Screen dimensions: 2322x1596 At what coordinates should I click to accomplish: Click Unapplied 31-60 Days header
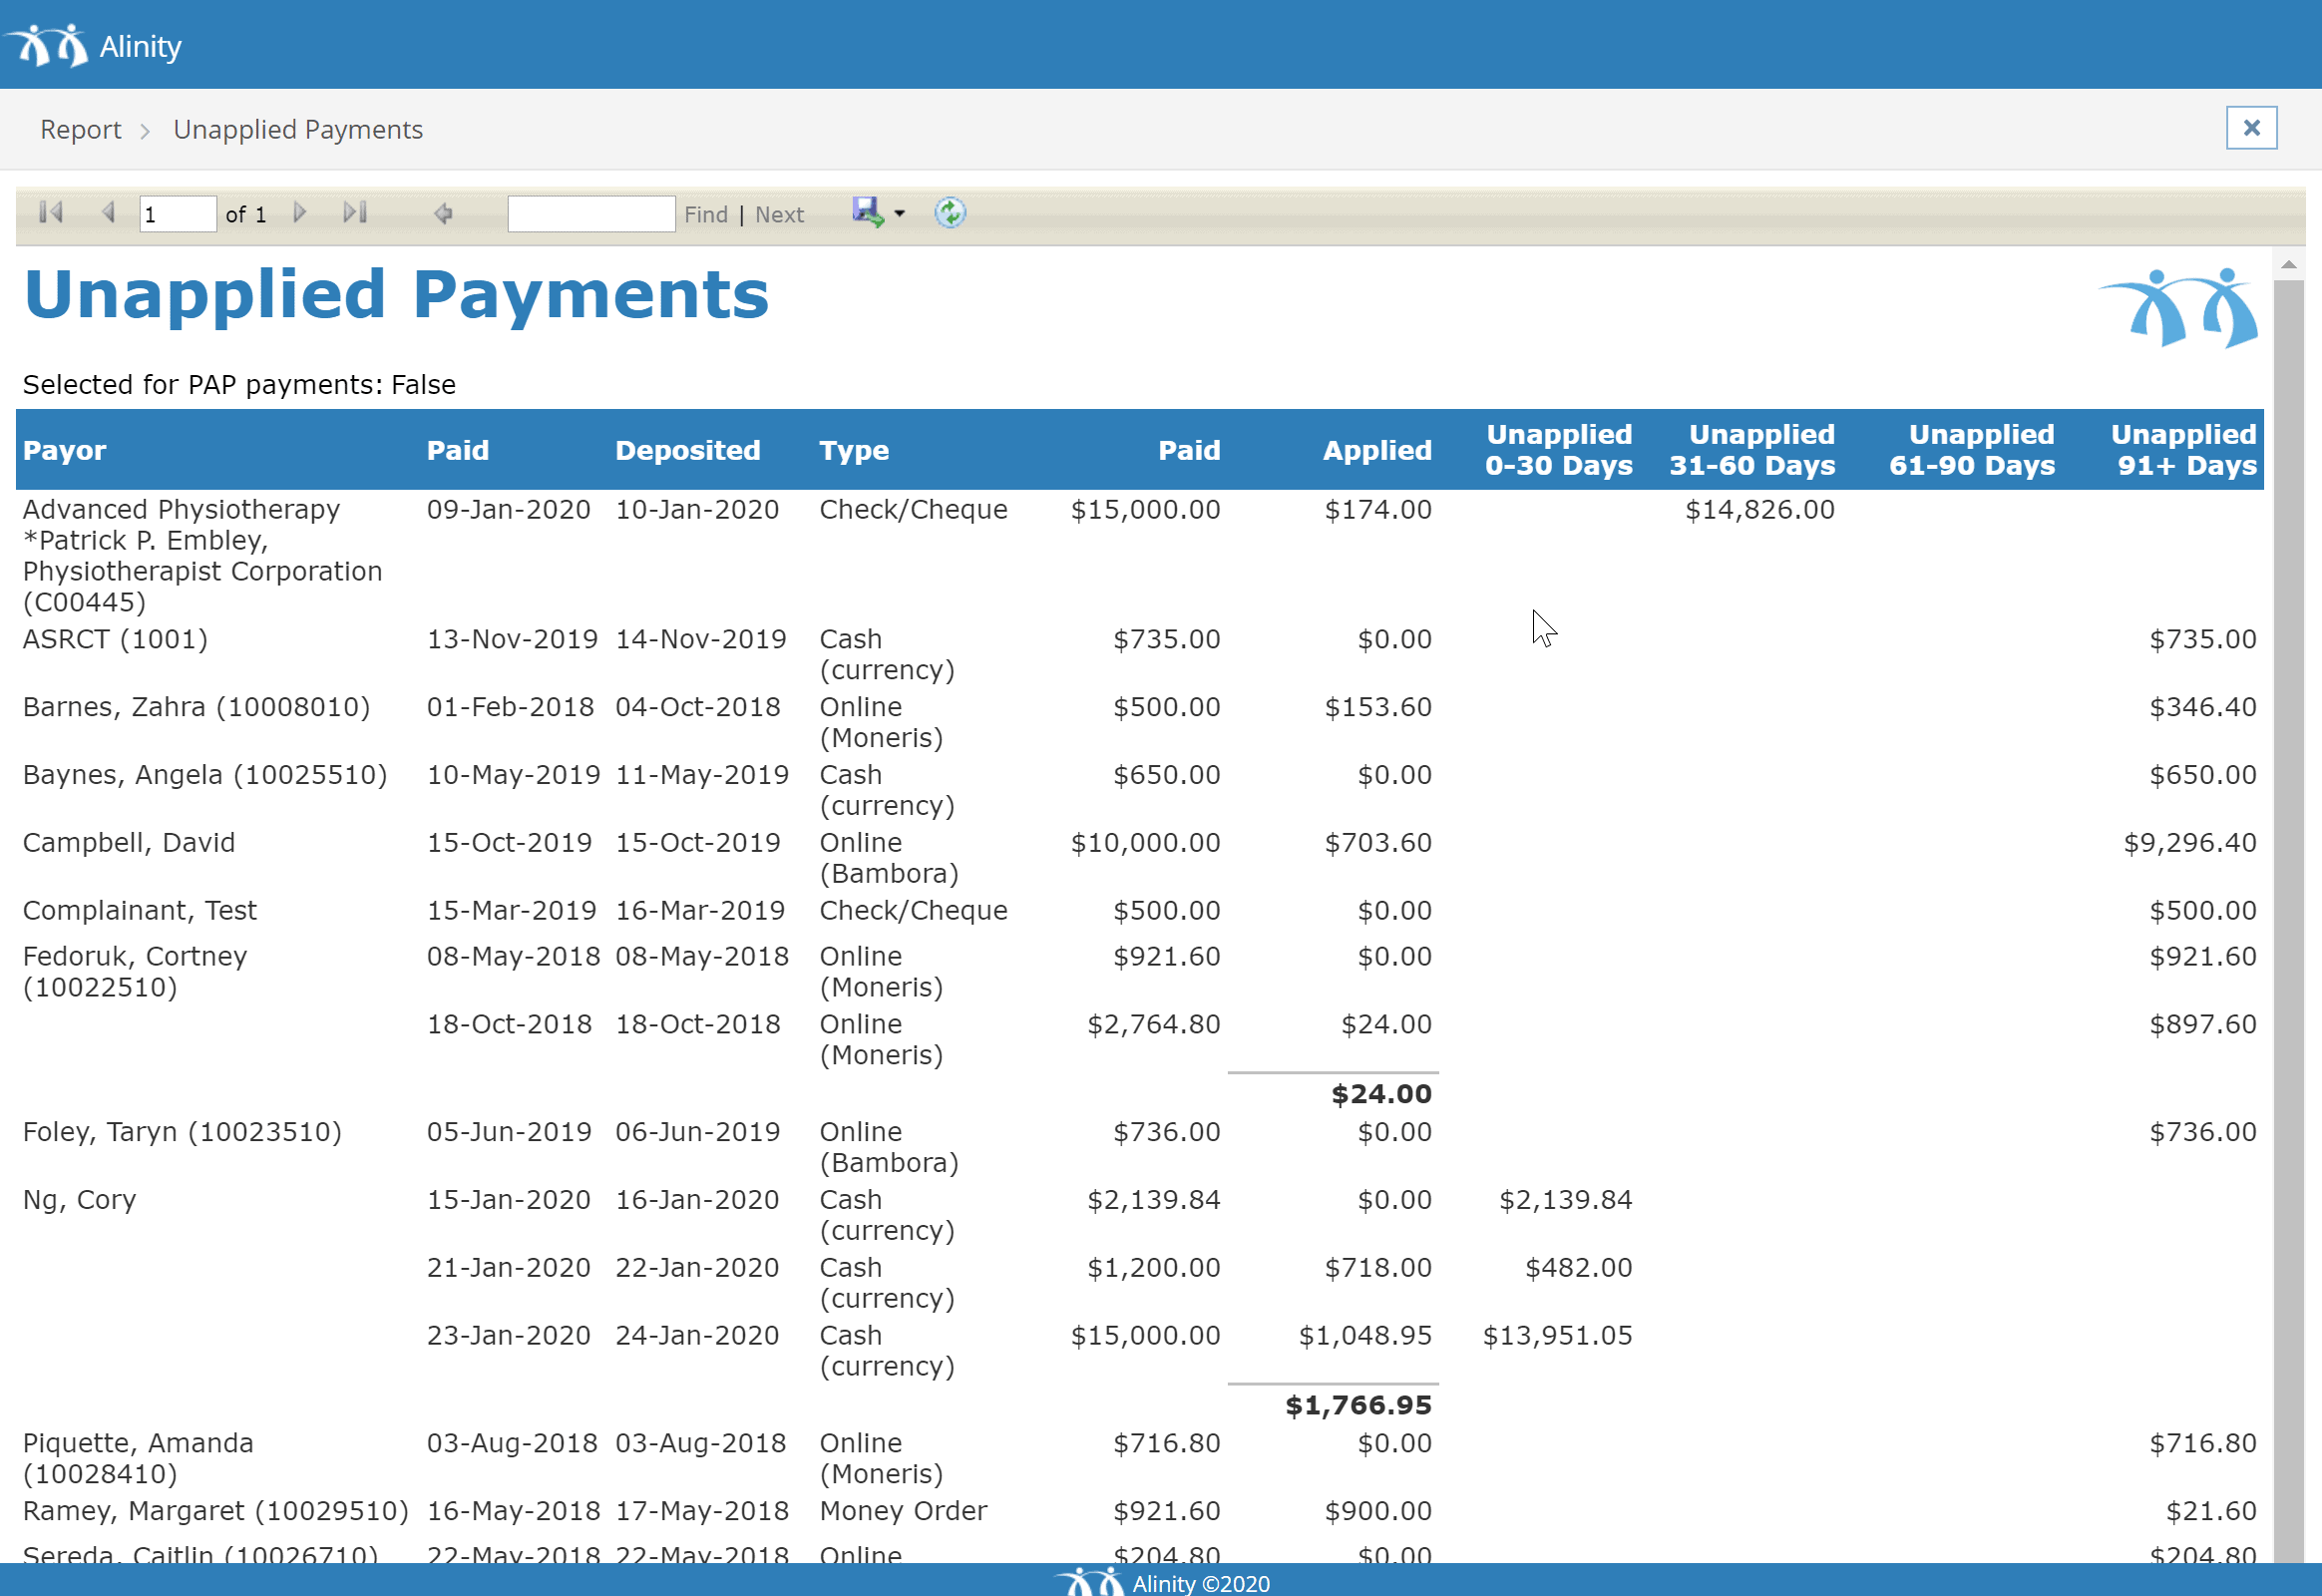coord(1752,450)
